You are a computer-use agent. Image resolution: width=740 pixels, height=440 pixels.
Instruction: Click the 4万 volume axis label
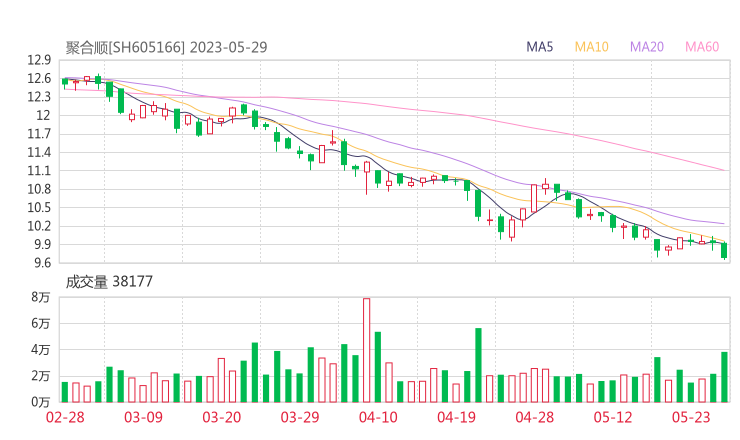pos(41,350)
